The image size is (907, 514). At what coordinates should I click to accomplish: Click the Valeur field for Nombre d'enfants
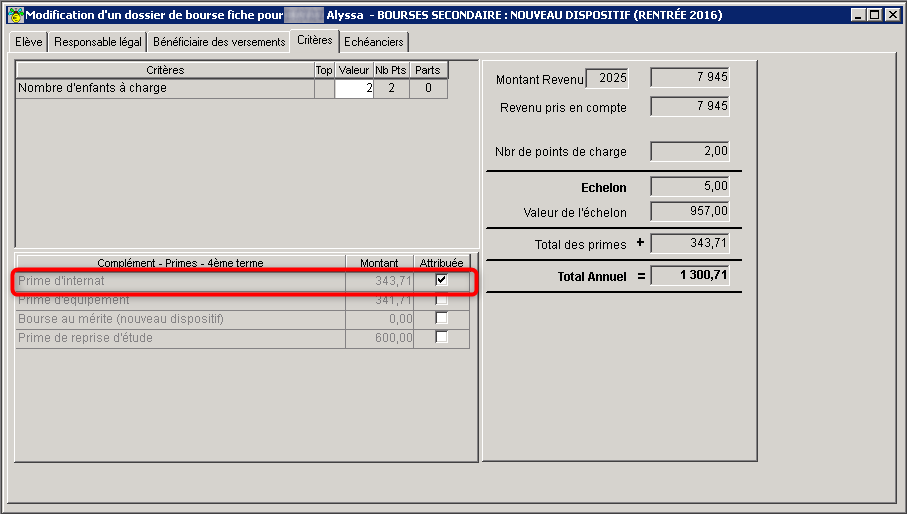354,88
